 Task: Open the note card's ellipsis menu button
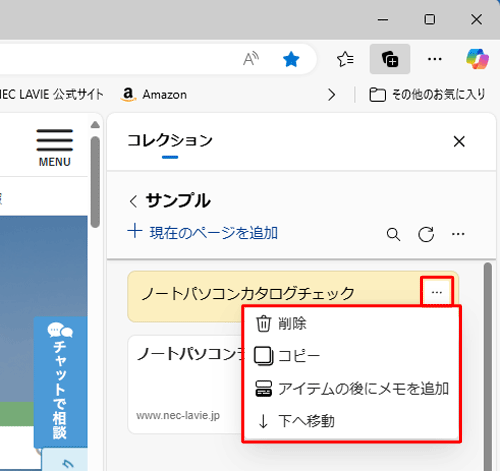[x=437, y=292]
